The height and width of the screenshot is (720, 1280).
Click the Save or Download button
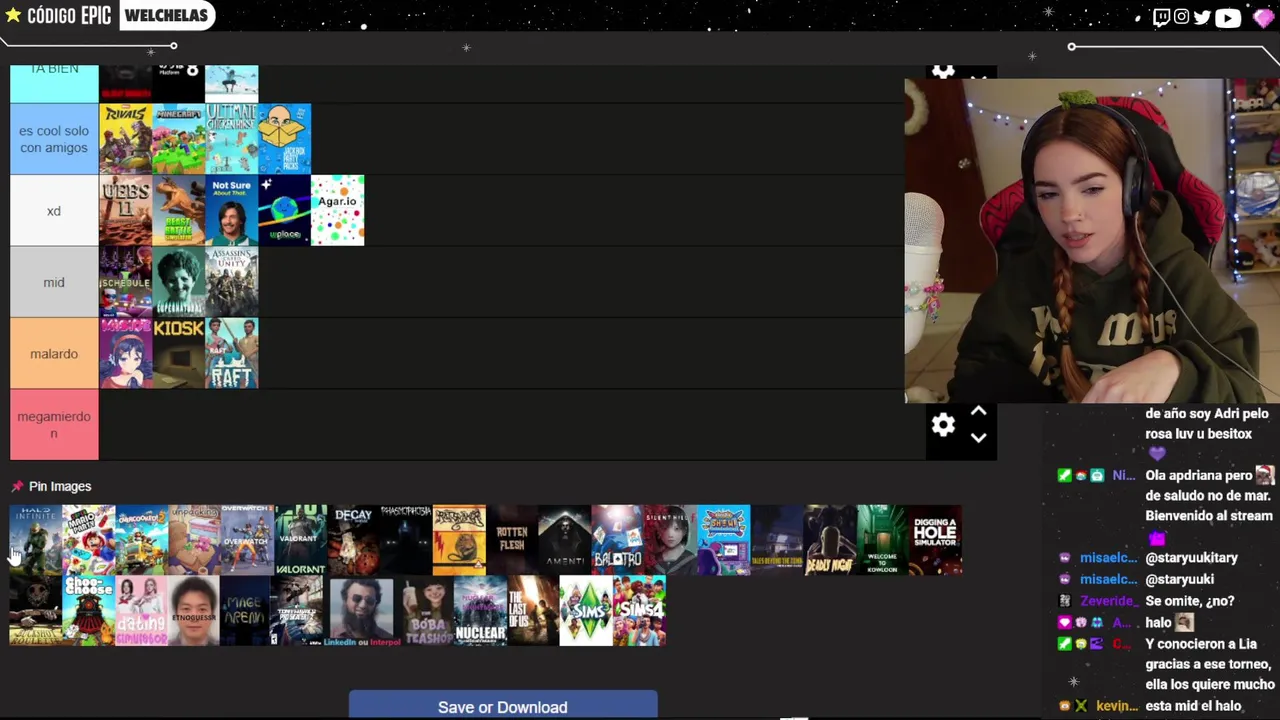[x=503, y=706]
